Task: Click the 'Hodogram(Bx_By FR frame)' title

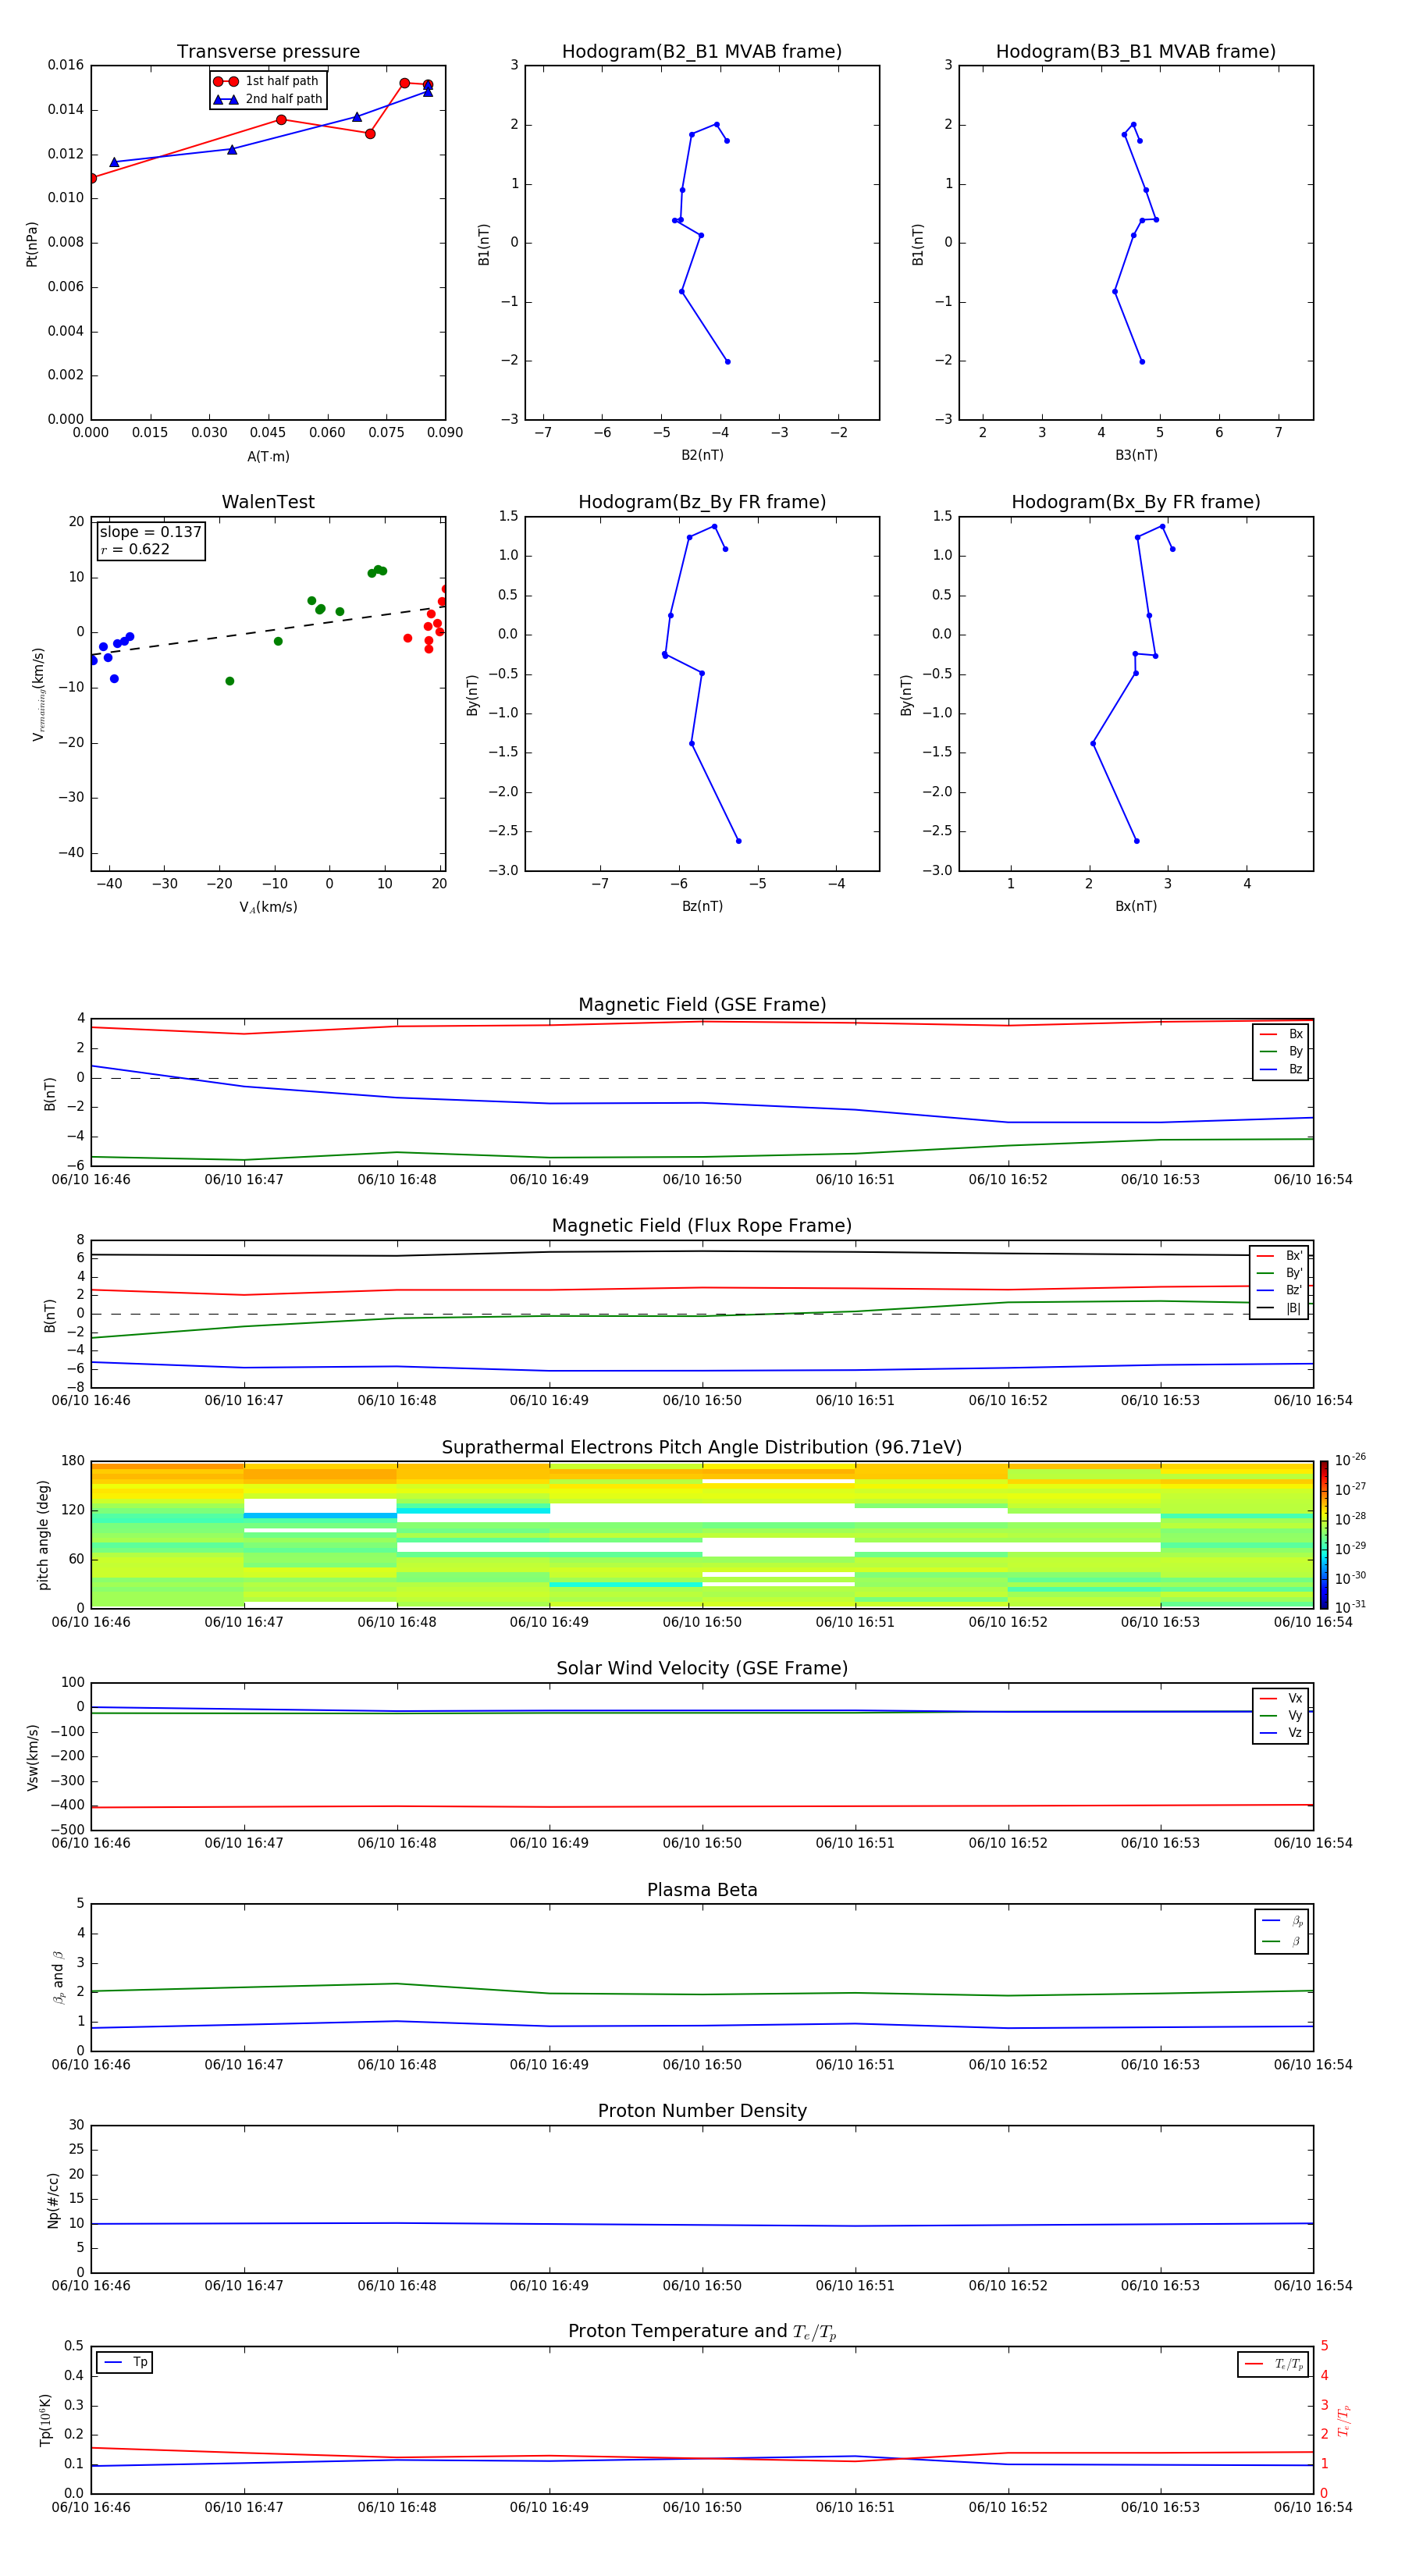Action: click(1136, 502)
